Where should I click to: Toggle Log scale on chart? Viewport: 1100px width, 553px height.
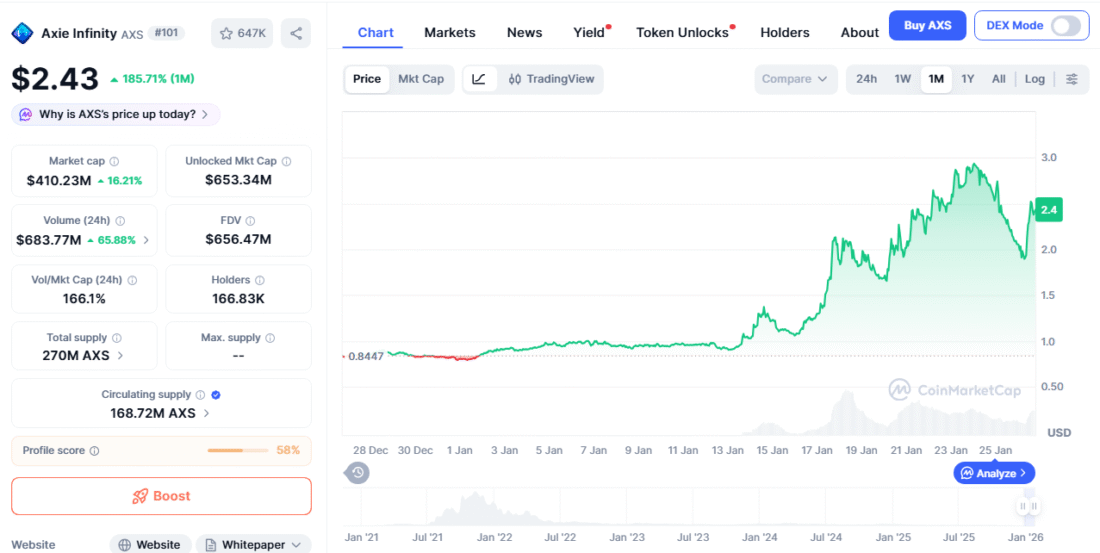tap(1035, 79)
